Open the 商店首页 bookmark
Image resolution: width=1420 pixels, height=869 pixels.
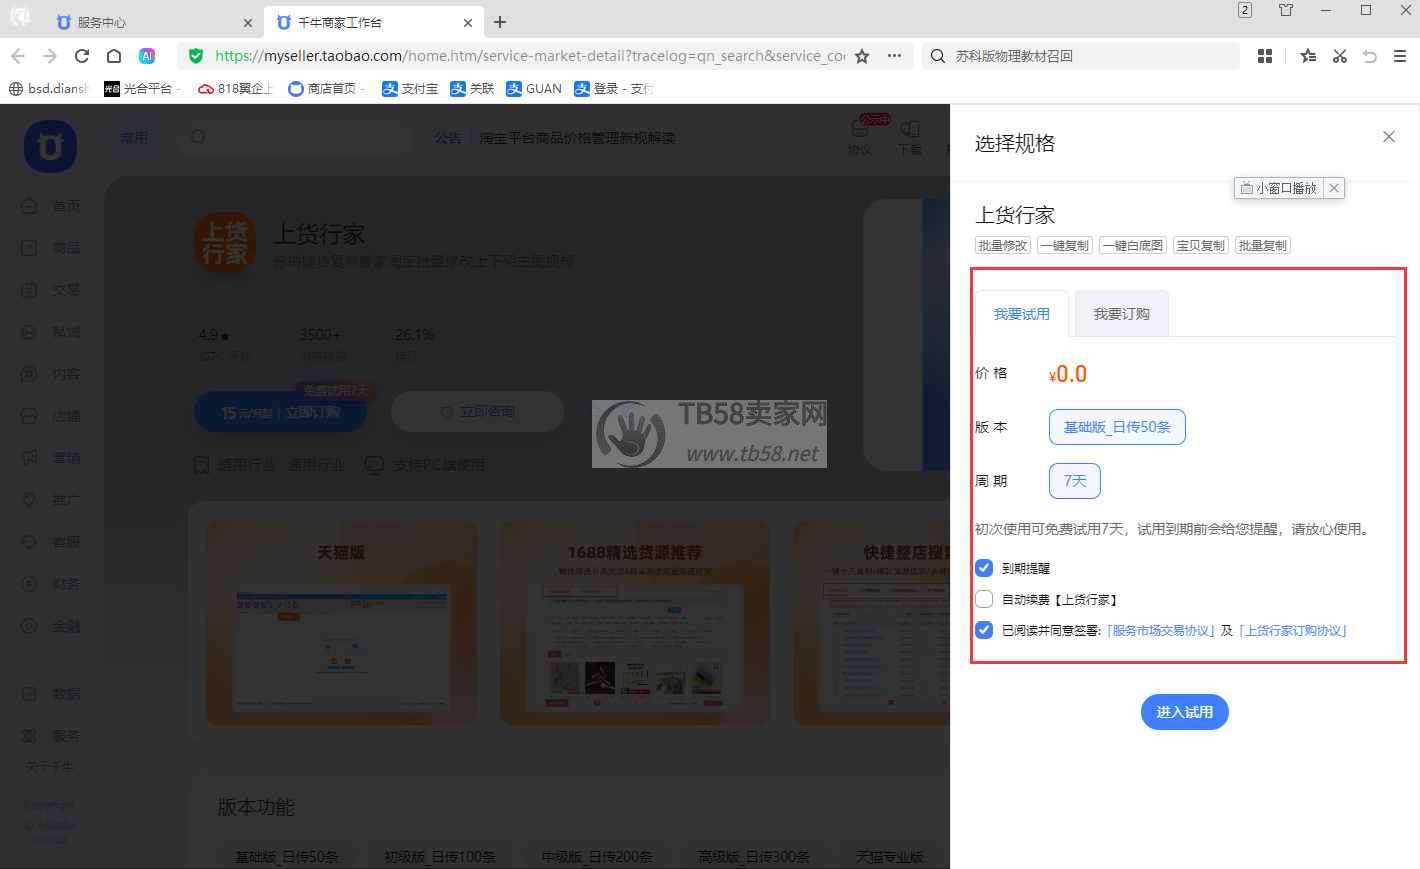click(x=322, y=89)
